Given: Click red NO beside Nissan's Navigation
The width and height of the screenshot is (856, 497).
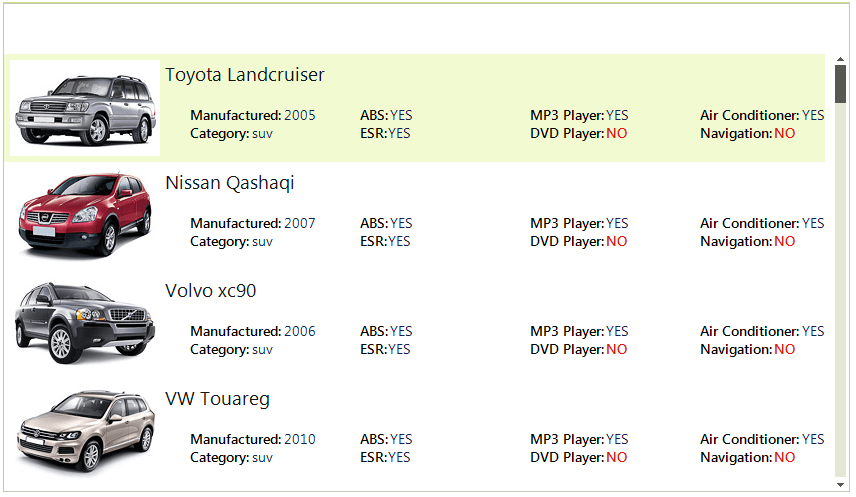Looking at the screenshot, I should point(784,241).
